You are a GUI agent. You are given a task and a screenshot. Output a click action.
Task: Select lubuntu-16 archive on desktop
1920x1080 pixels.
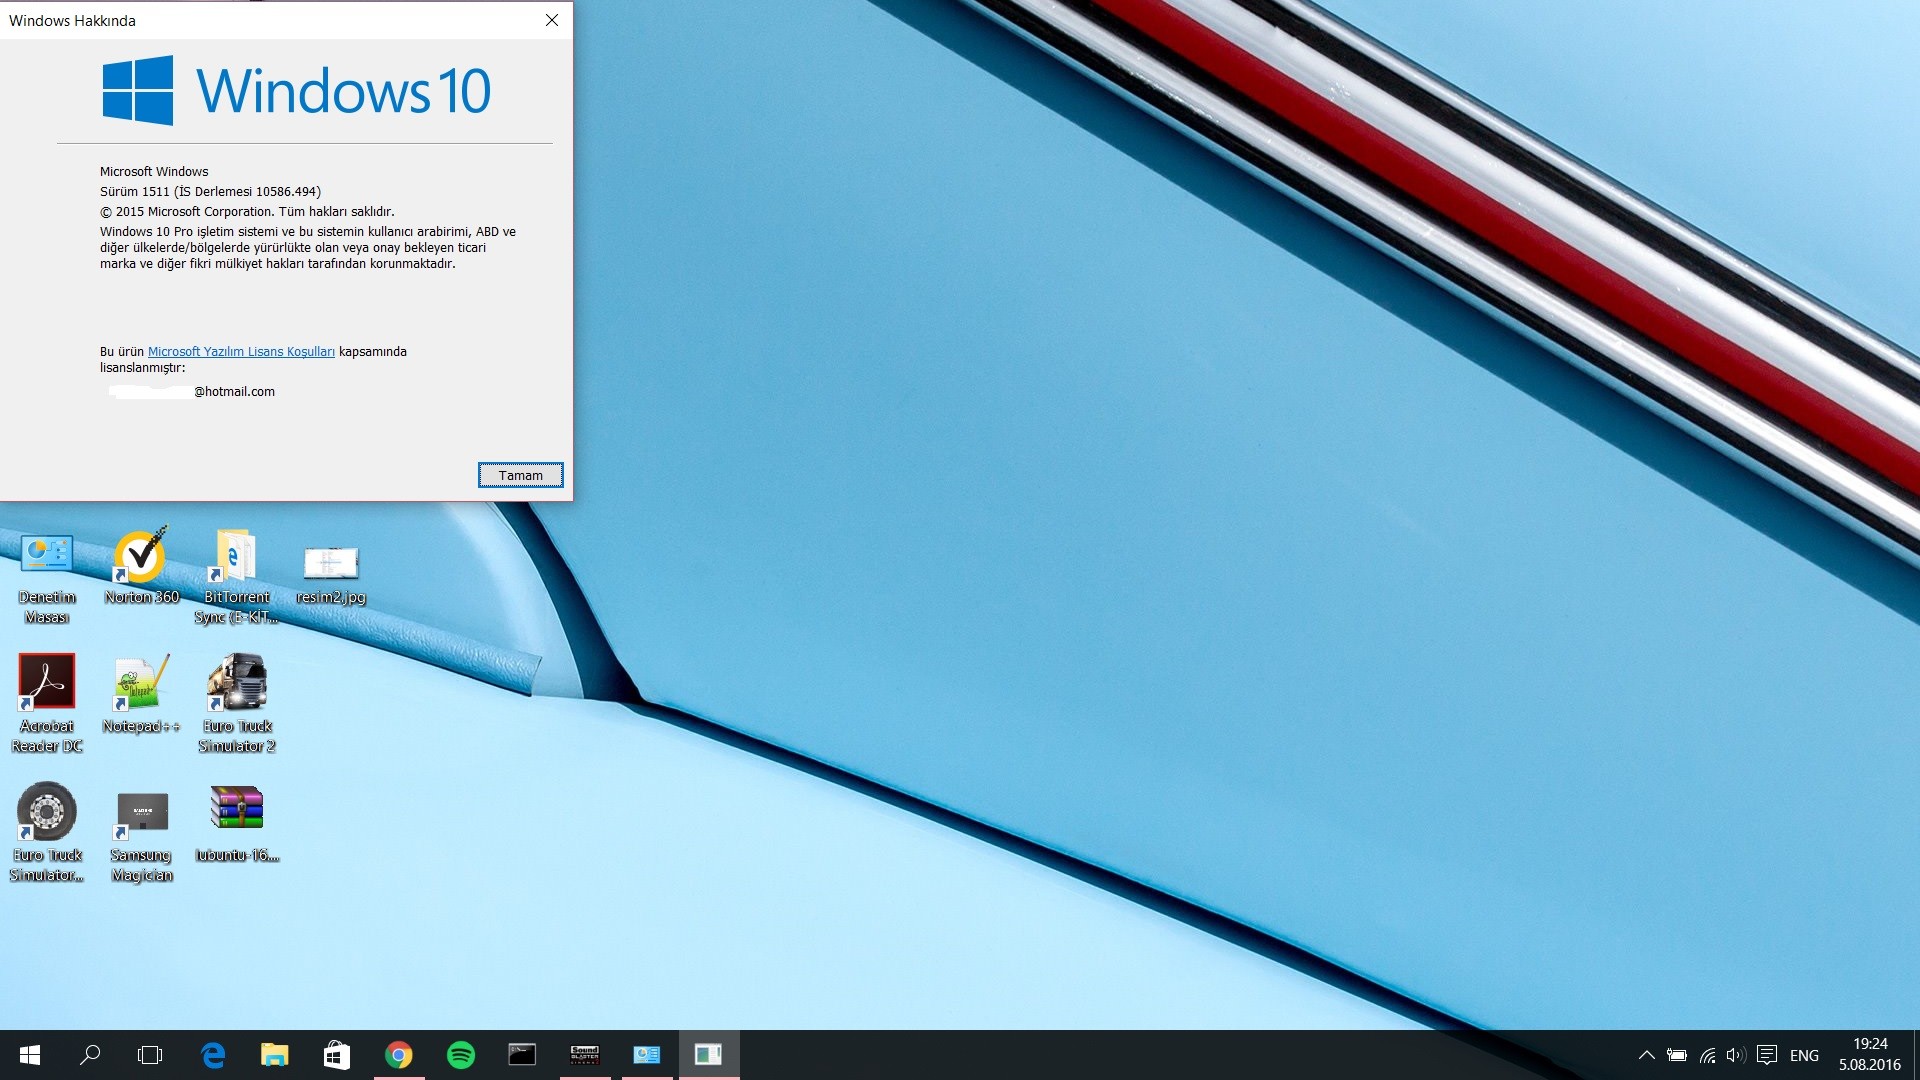(236, 823)
